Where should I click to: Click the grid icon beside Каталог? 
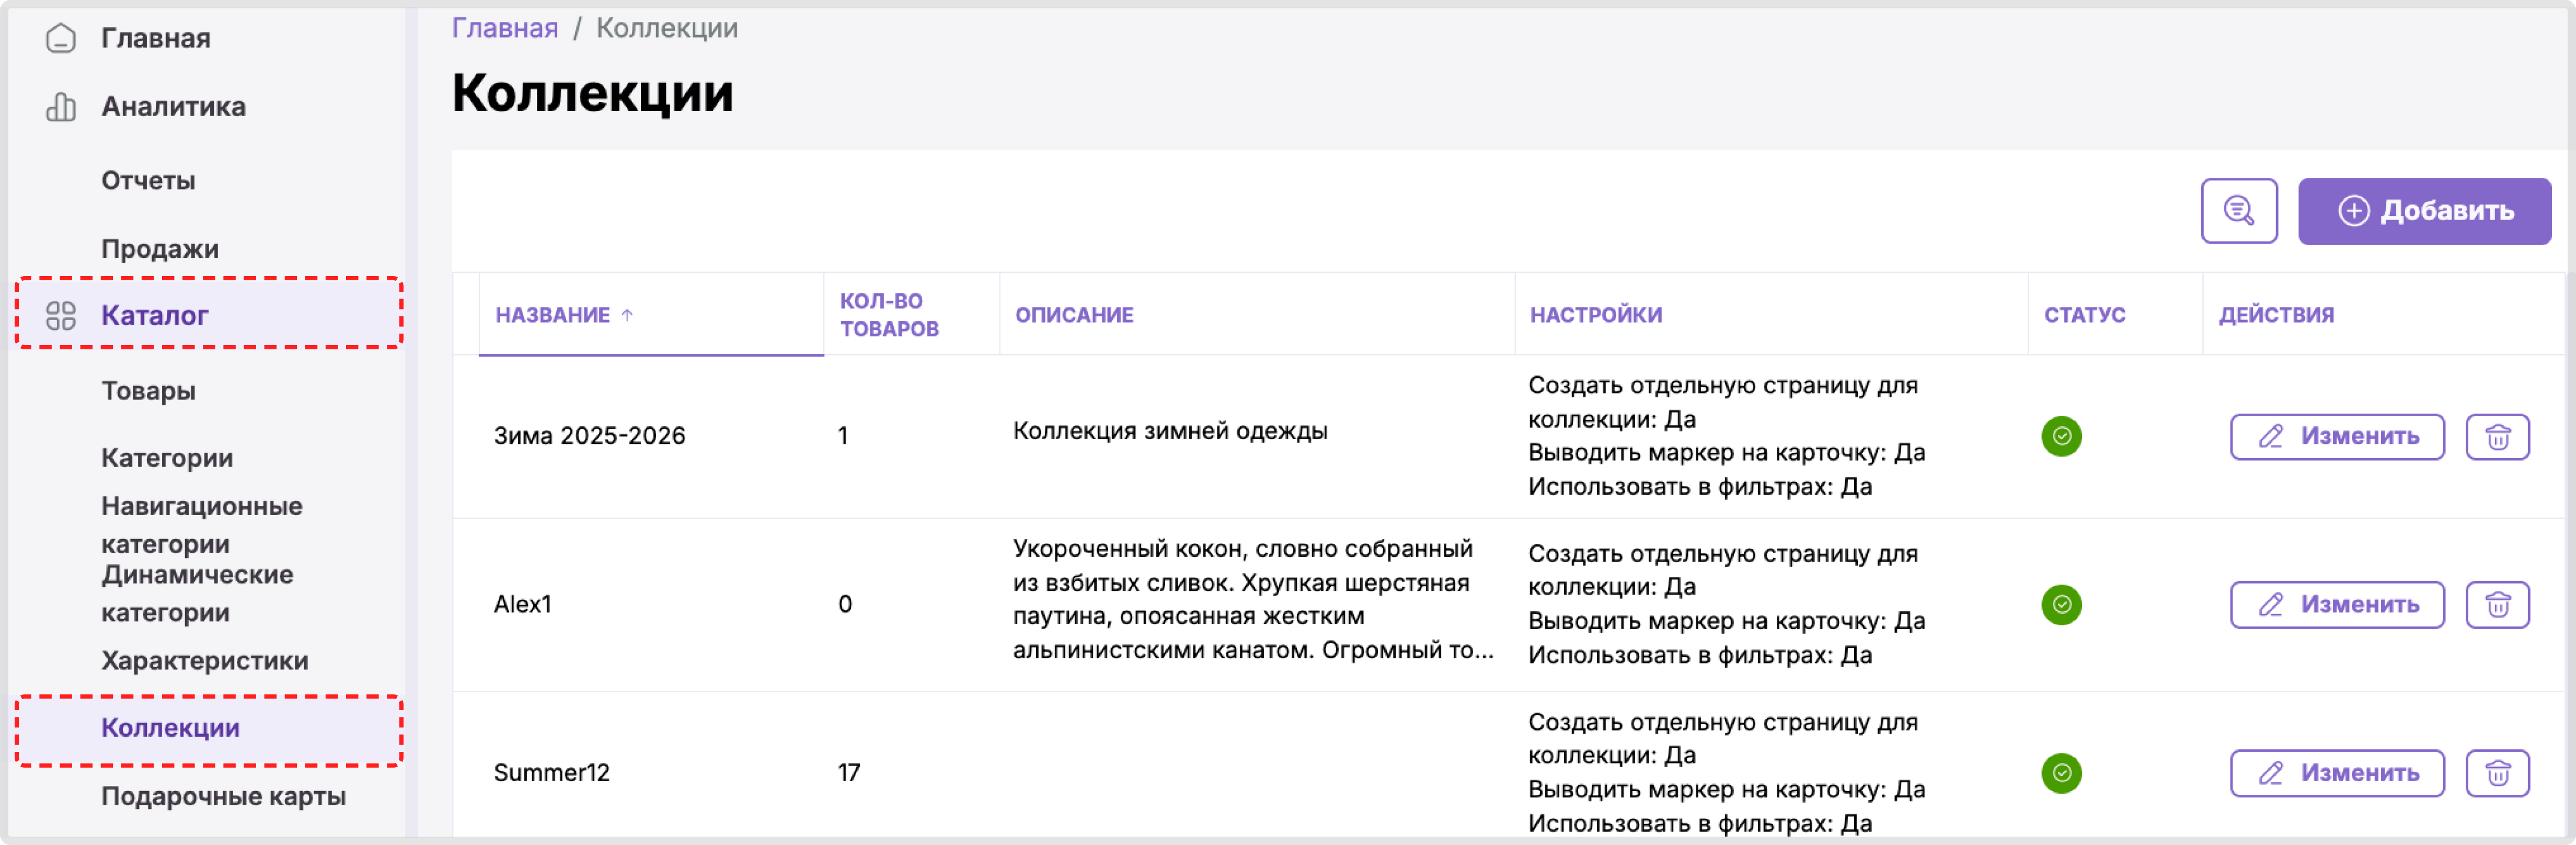[61, 315]
